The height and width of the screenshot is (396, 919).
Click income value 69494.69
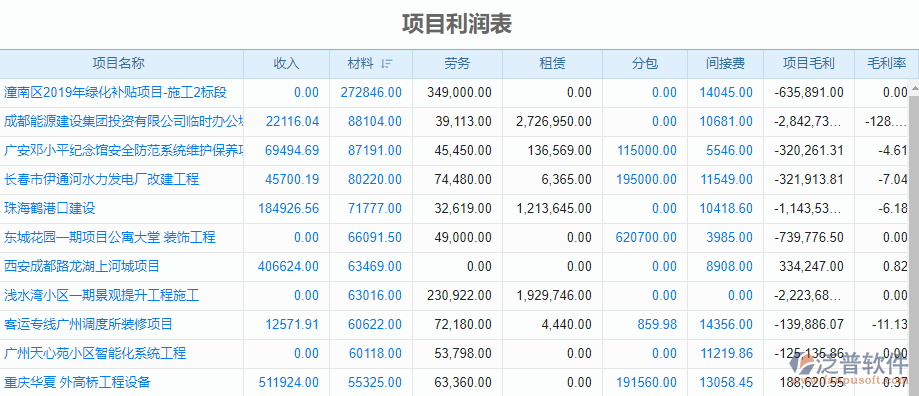pos(292,151)
